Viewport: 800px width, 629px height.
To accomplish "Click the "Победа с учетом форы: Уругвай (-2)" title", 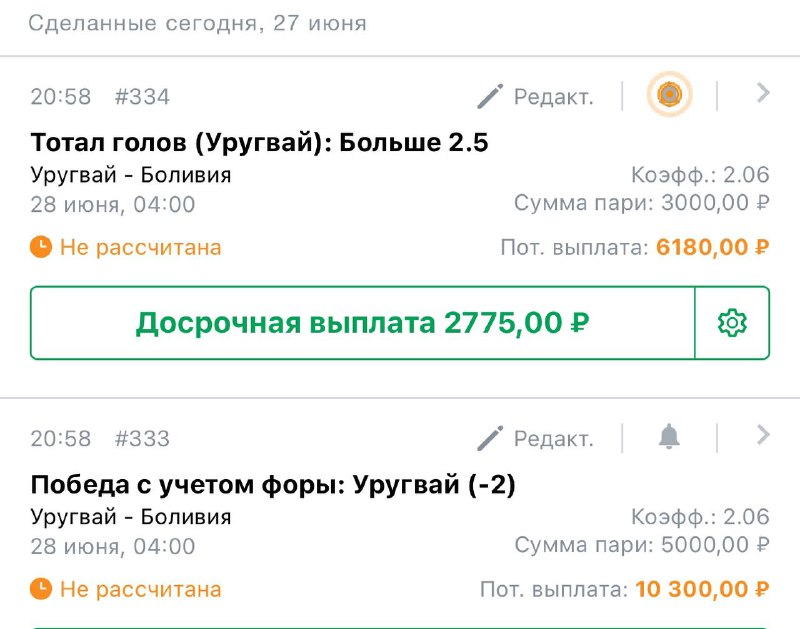I will pos(270,485).
